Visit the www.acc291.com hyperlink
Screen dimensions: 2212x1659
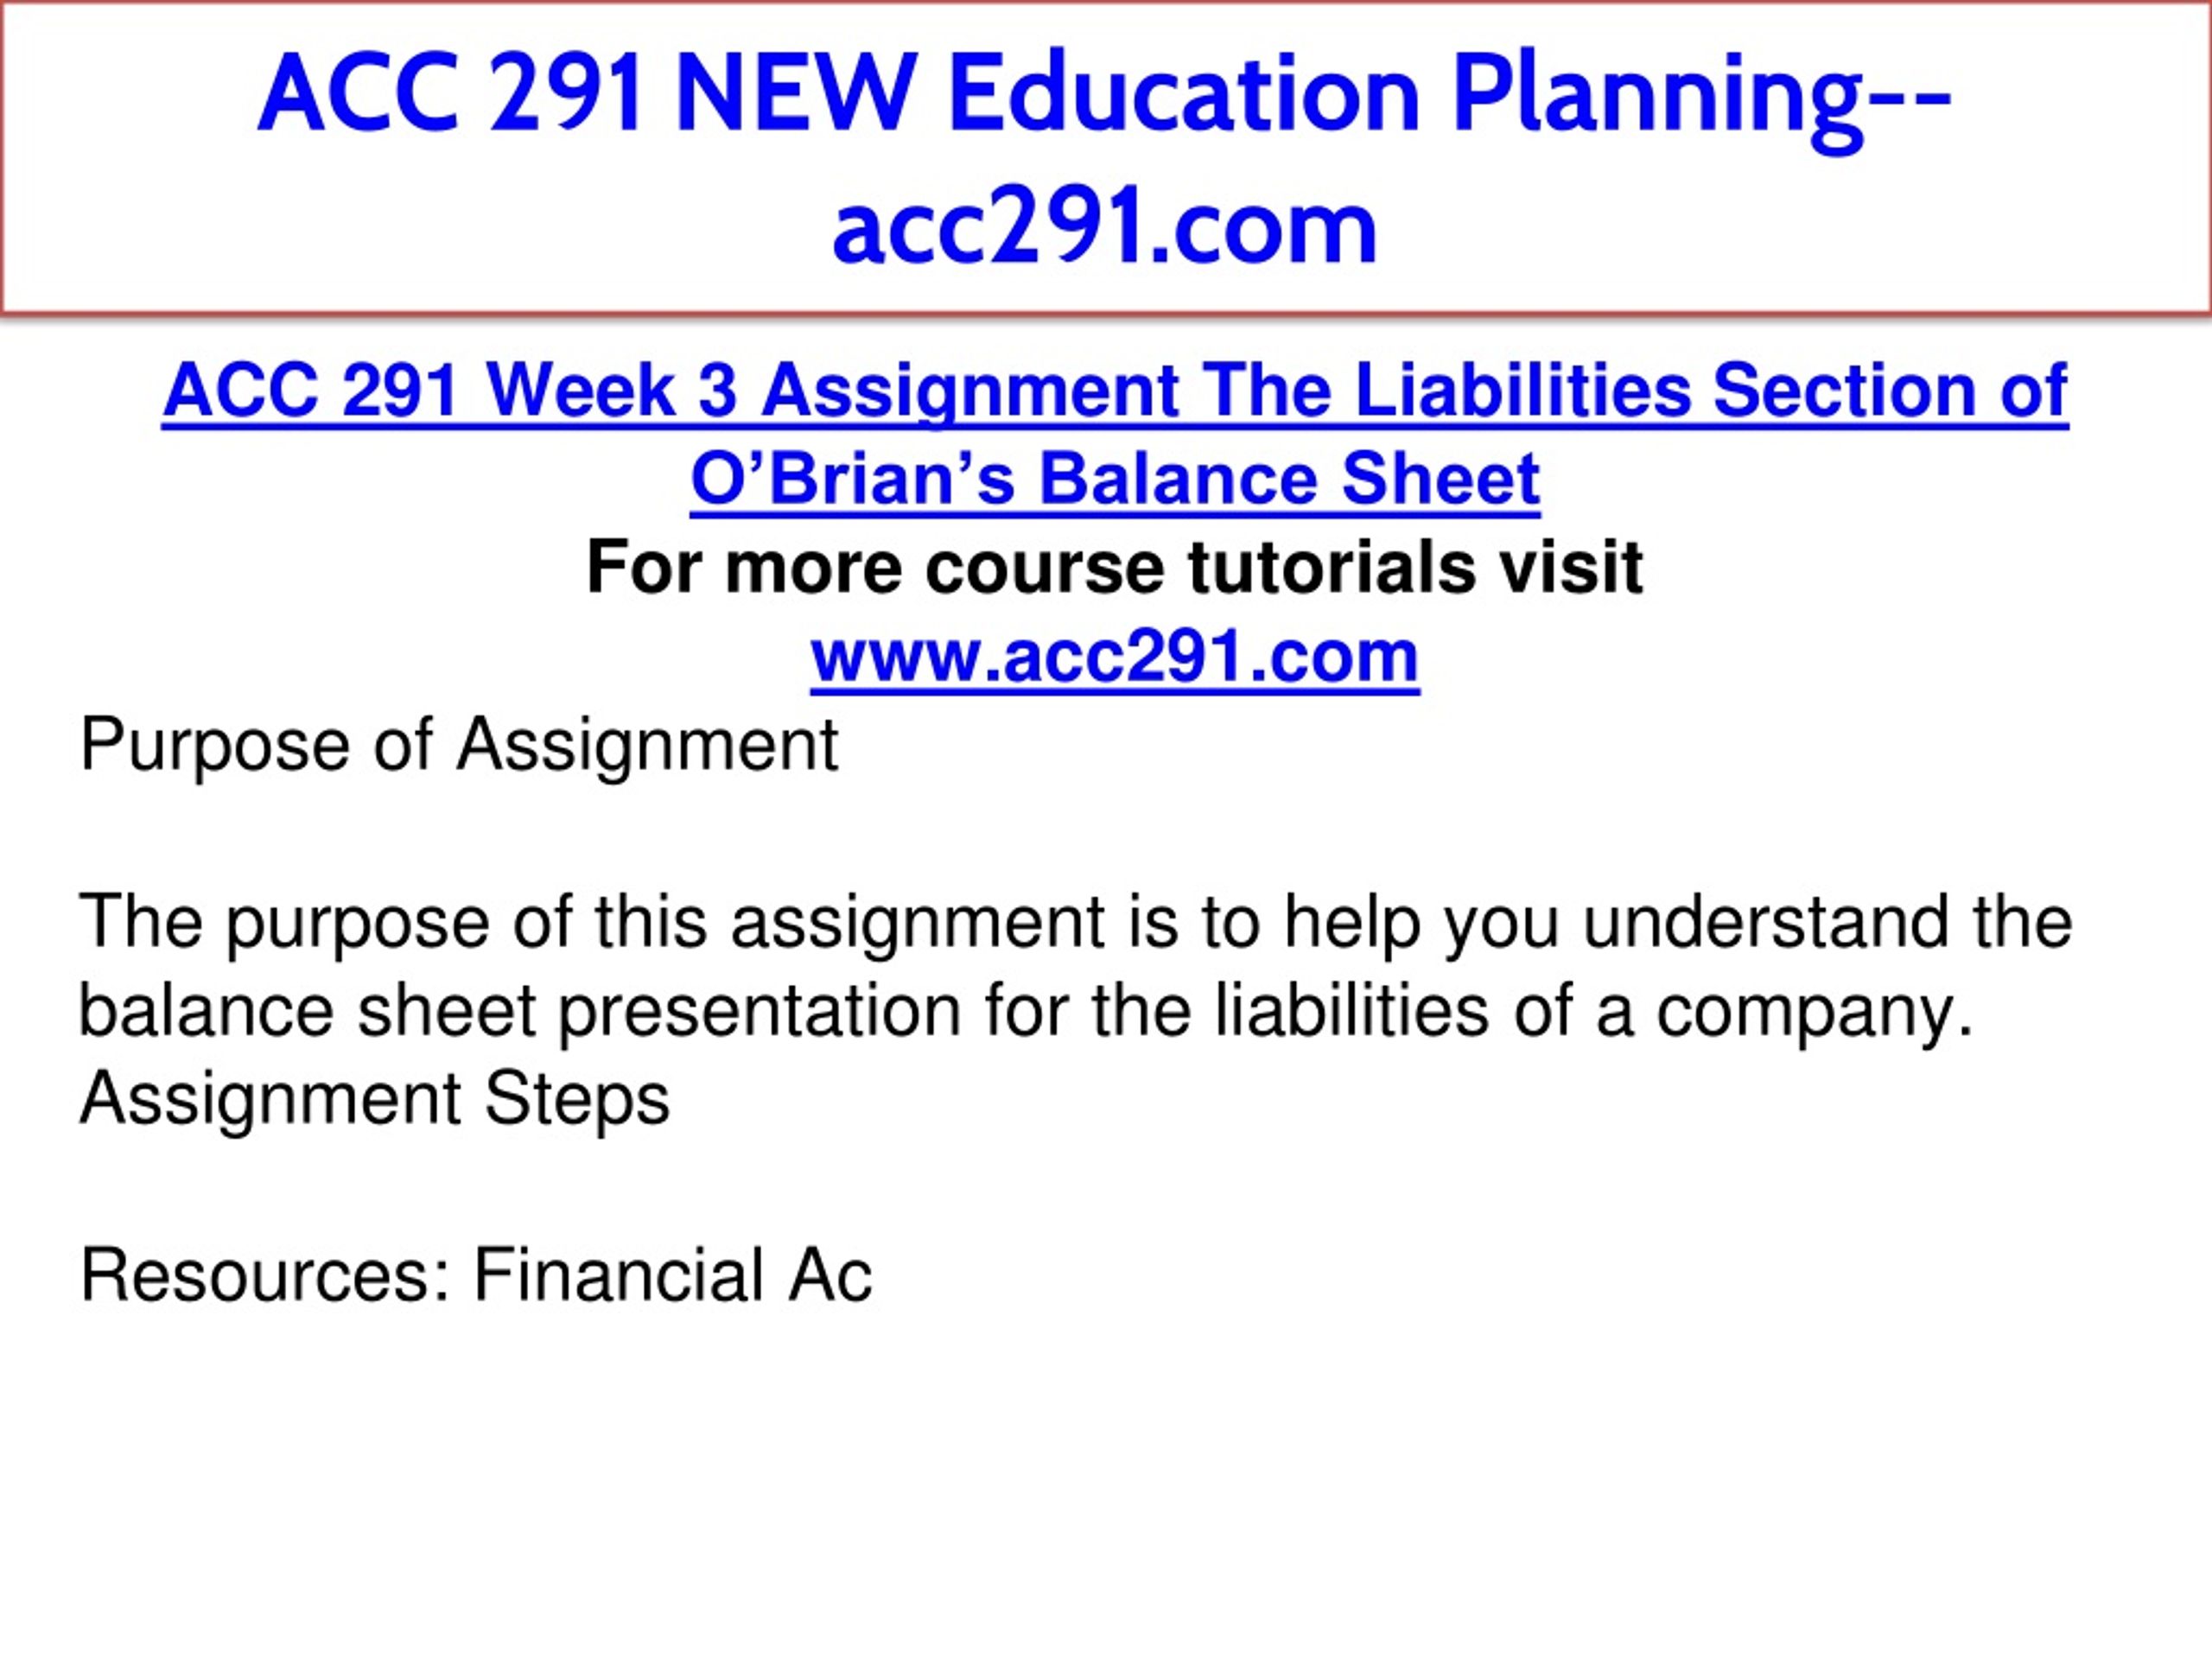[x=1115, y=657]
